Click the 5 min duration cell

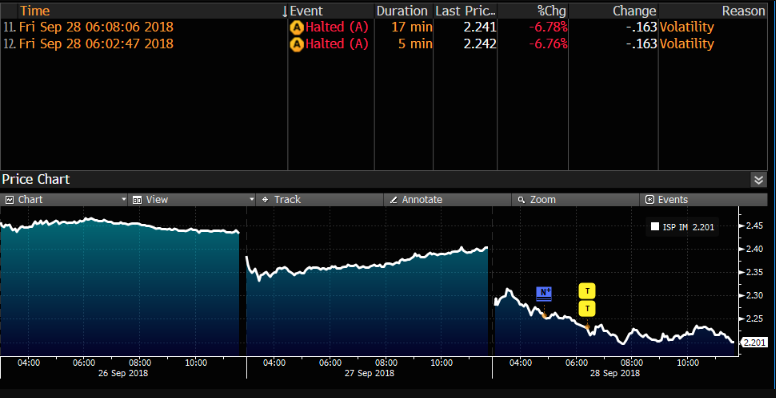point(415,44)
